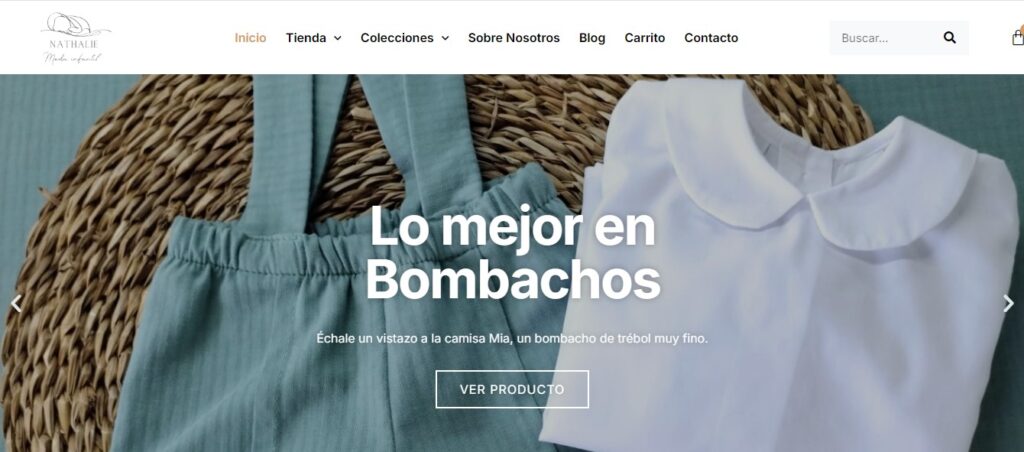
Task: Expand the Colecciones dropdown chevron
Action: pyautogui.click(x=445, y=39)
